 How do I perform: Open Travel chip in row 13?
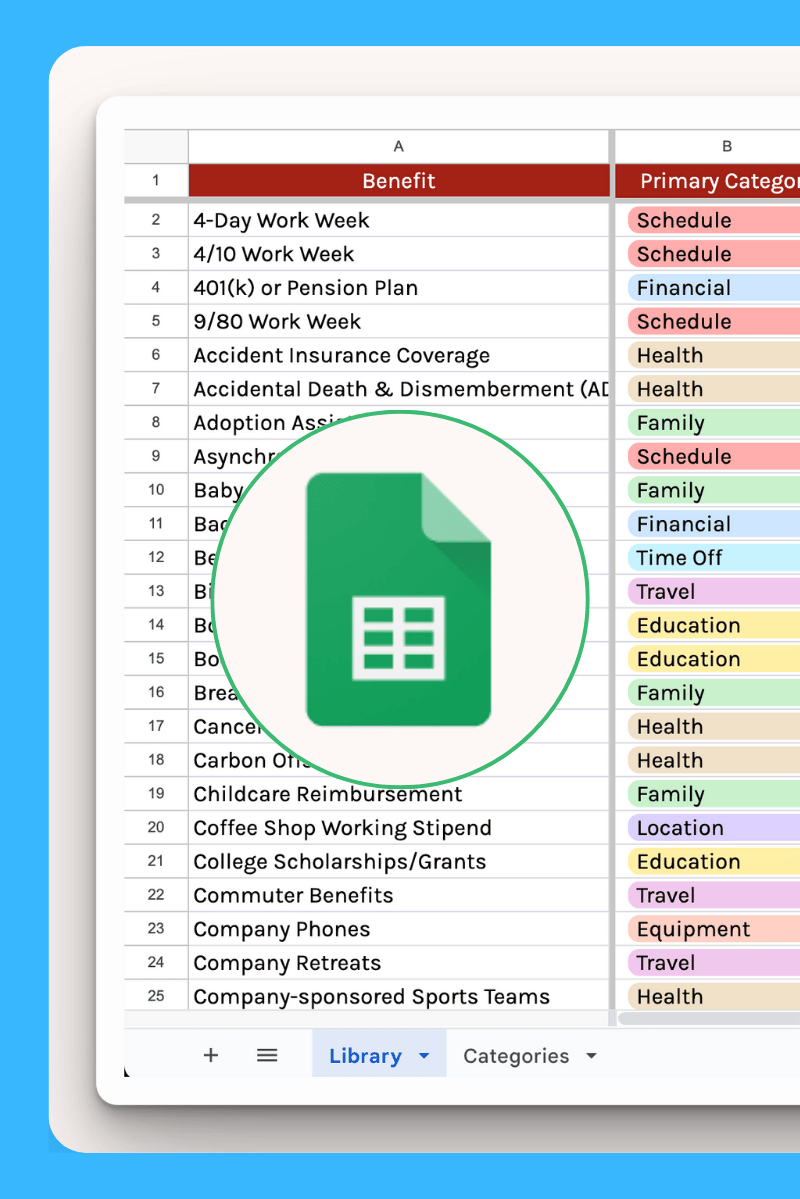714,591
